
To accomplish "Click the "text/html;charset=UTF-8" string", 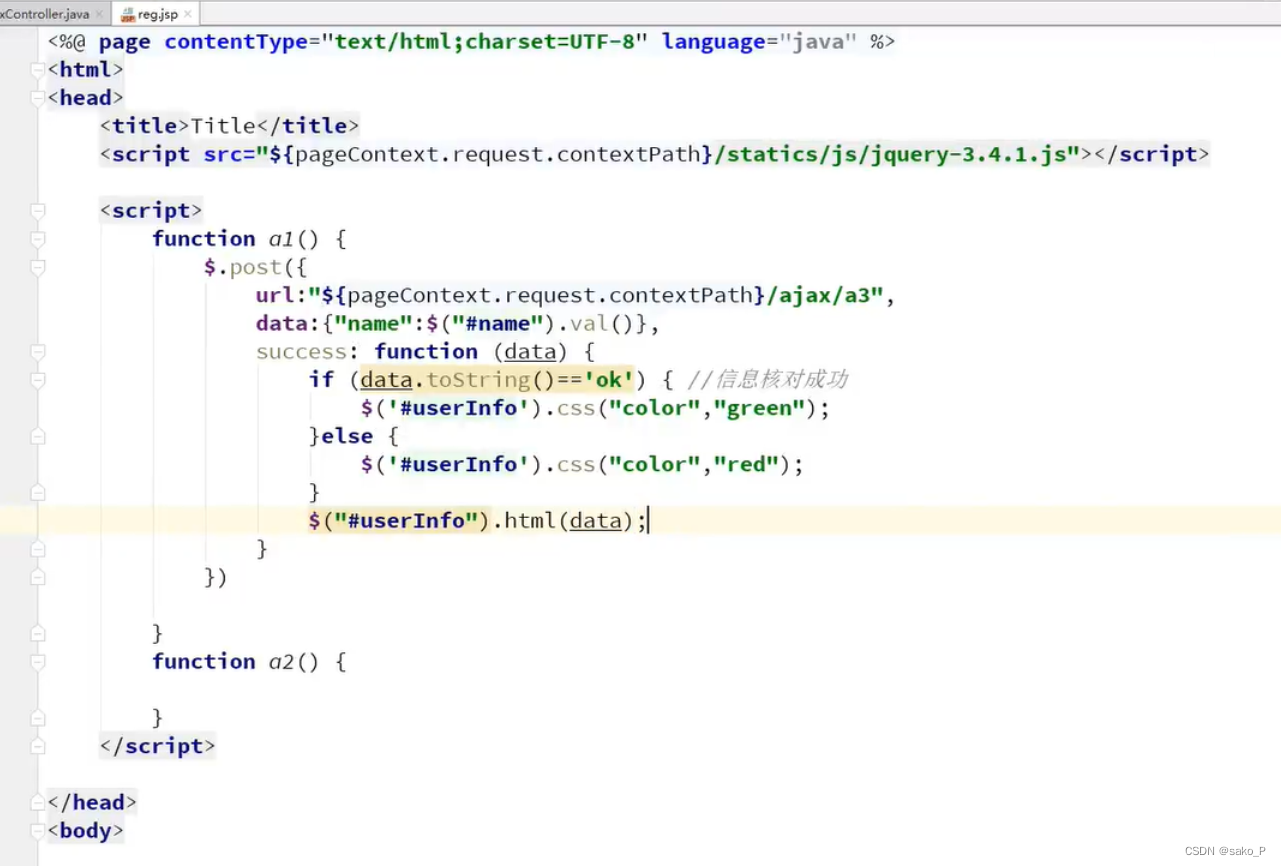I will [x=485, y=42].
